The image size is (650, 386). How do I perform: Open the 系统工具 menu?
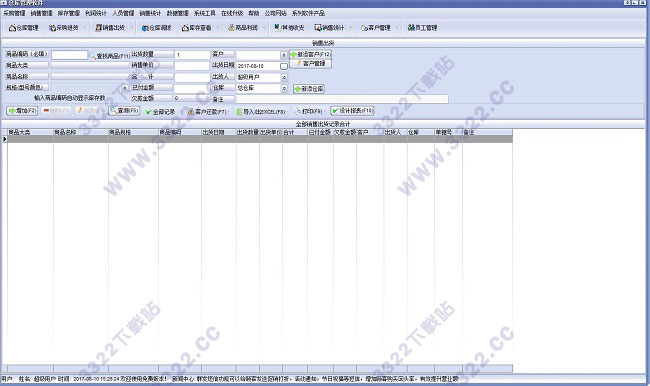[x=205, y=13]
